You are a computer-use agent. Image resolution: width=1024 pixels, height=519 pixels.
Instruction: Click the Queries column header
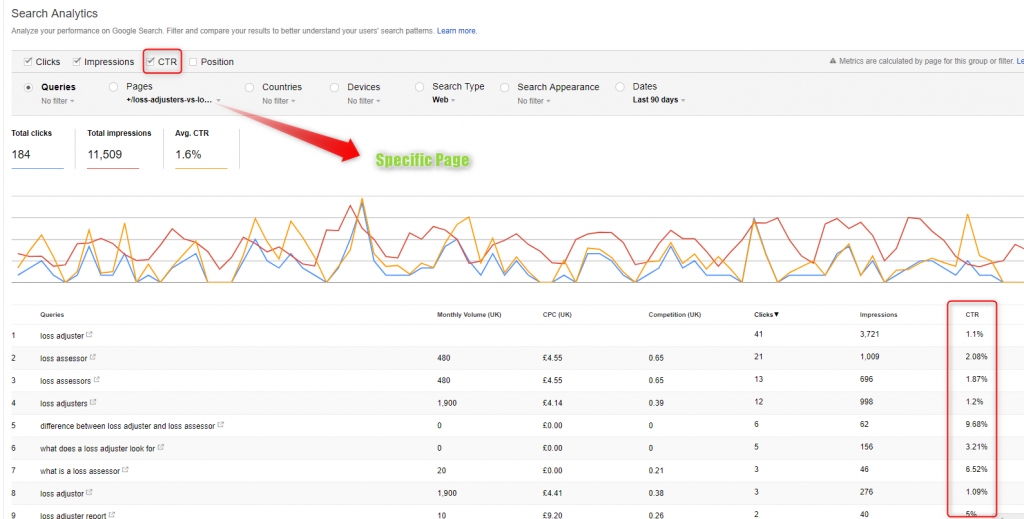(x=52, y=315)
